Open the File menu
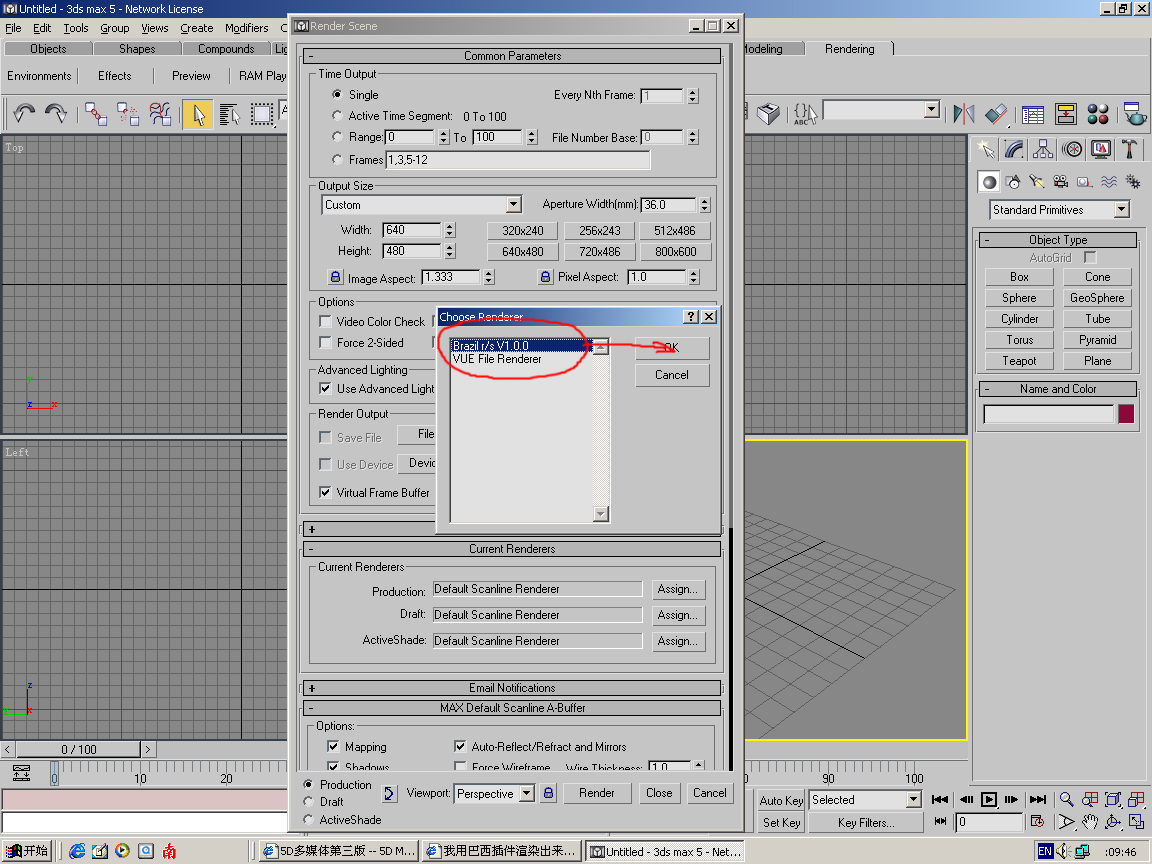 pos(13,28)
